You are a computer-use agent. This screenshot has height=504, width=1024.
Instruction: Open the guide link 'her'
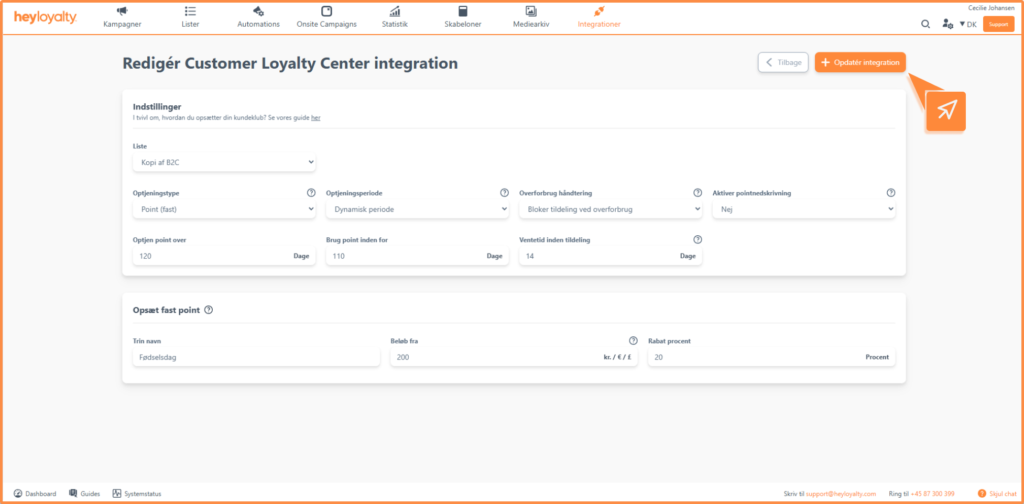pyautogui.click(x=315, y=118)
